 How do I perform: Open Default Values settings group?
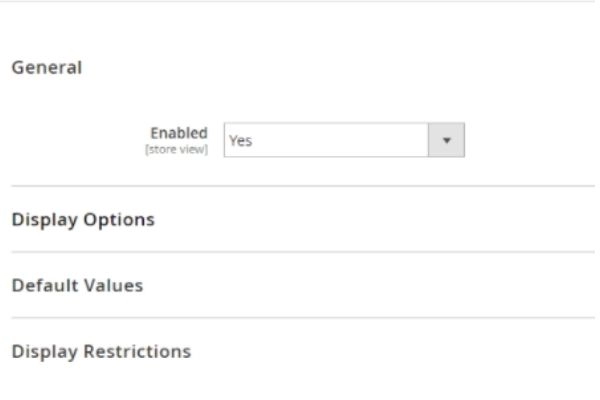coord(77,285)
